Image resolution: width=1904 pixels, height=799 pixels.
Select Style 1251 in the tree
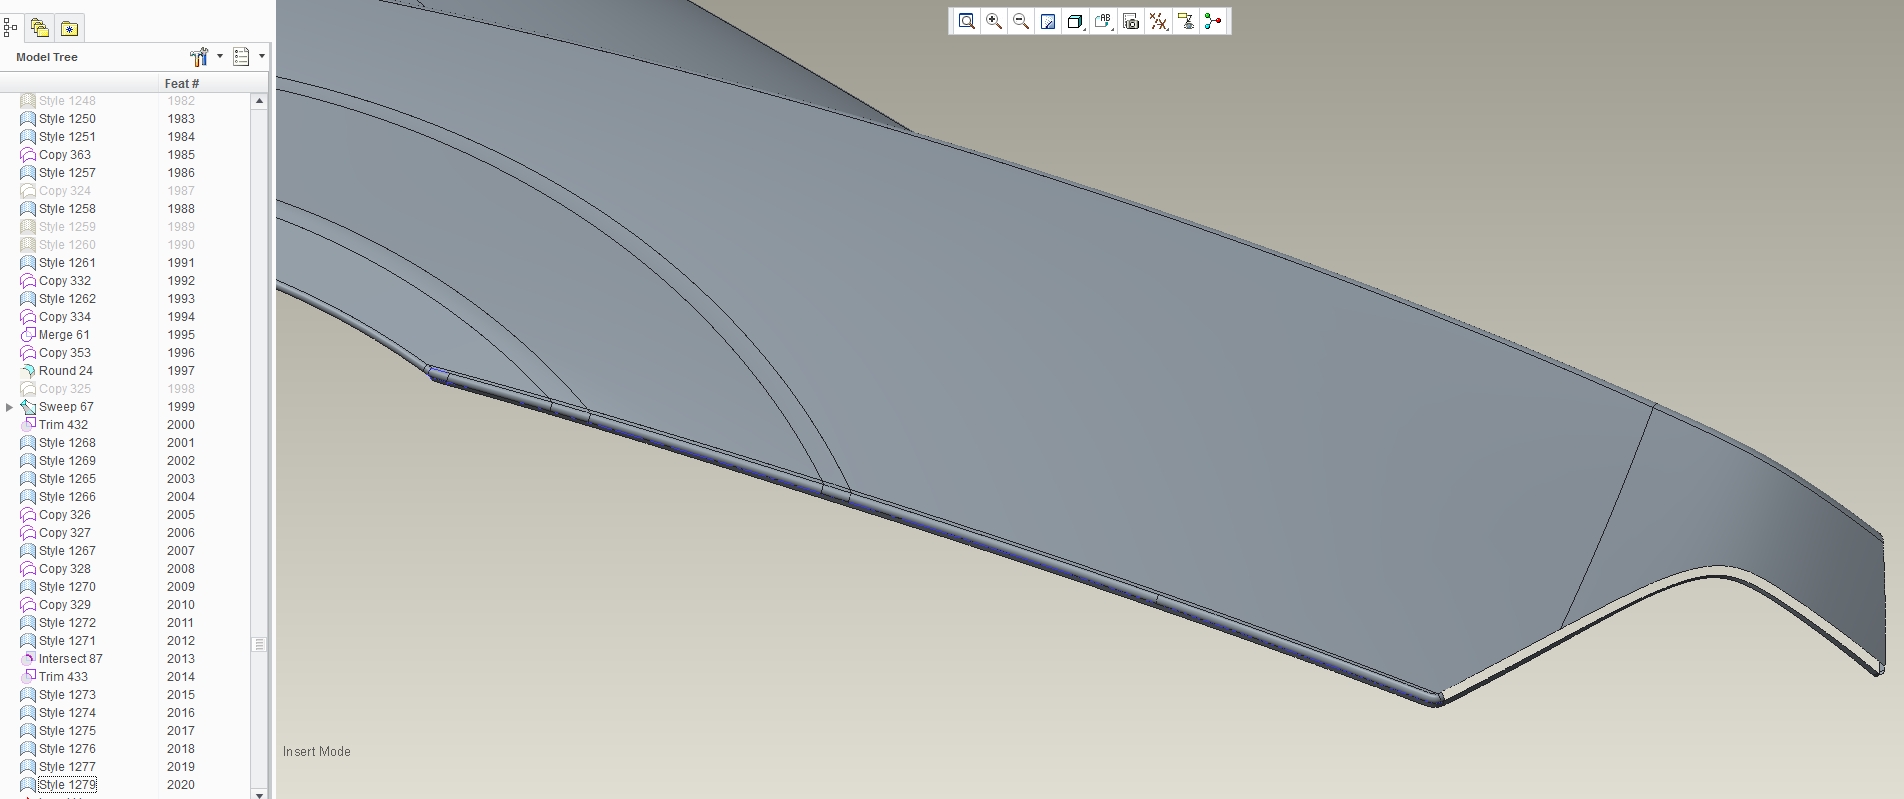click(x=67, y=137)
